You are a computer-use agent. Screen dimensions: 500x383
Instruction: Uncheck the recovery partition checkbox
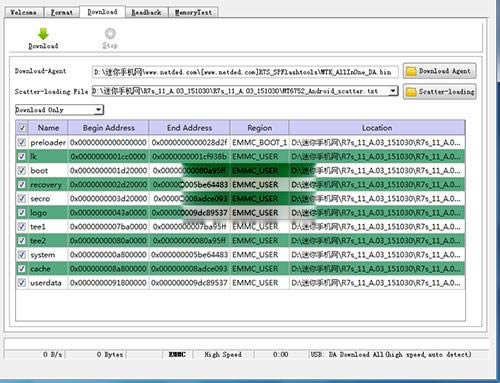click(x=22, y=184)
